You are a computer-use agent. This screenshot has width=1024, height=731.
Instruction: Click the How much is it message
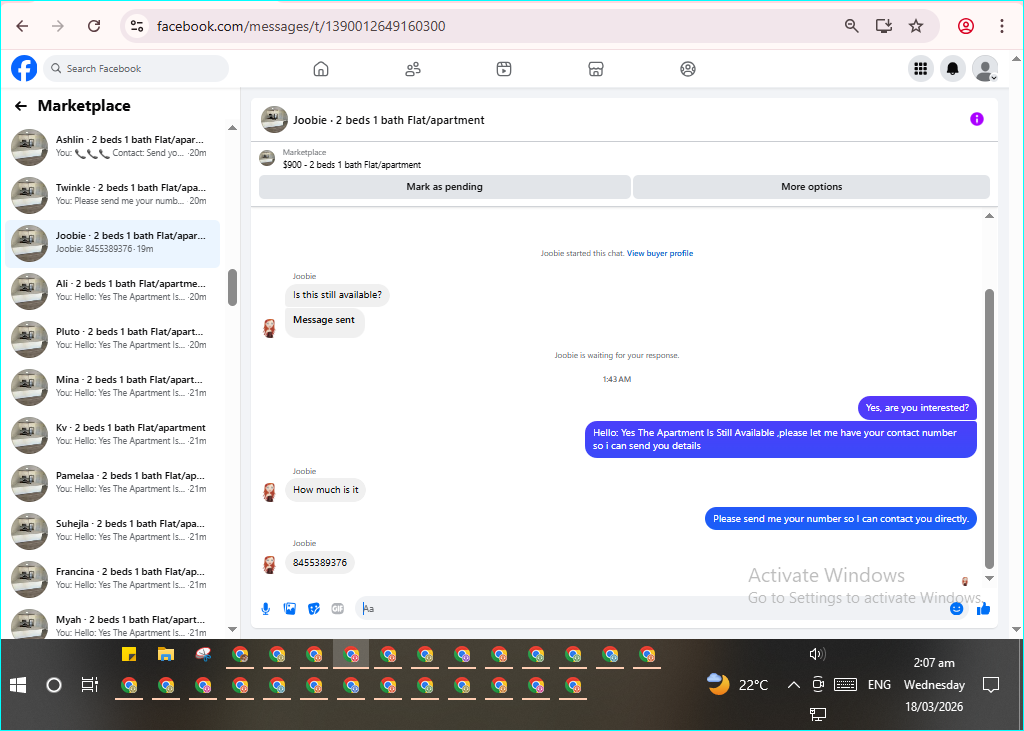(325, 490)
